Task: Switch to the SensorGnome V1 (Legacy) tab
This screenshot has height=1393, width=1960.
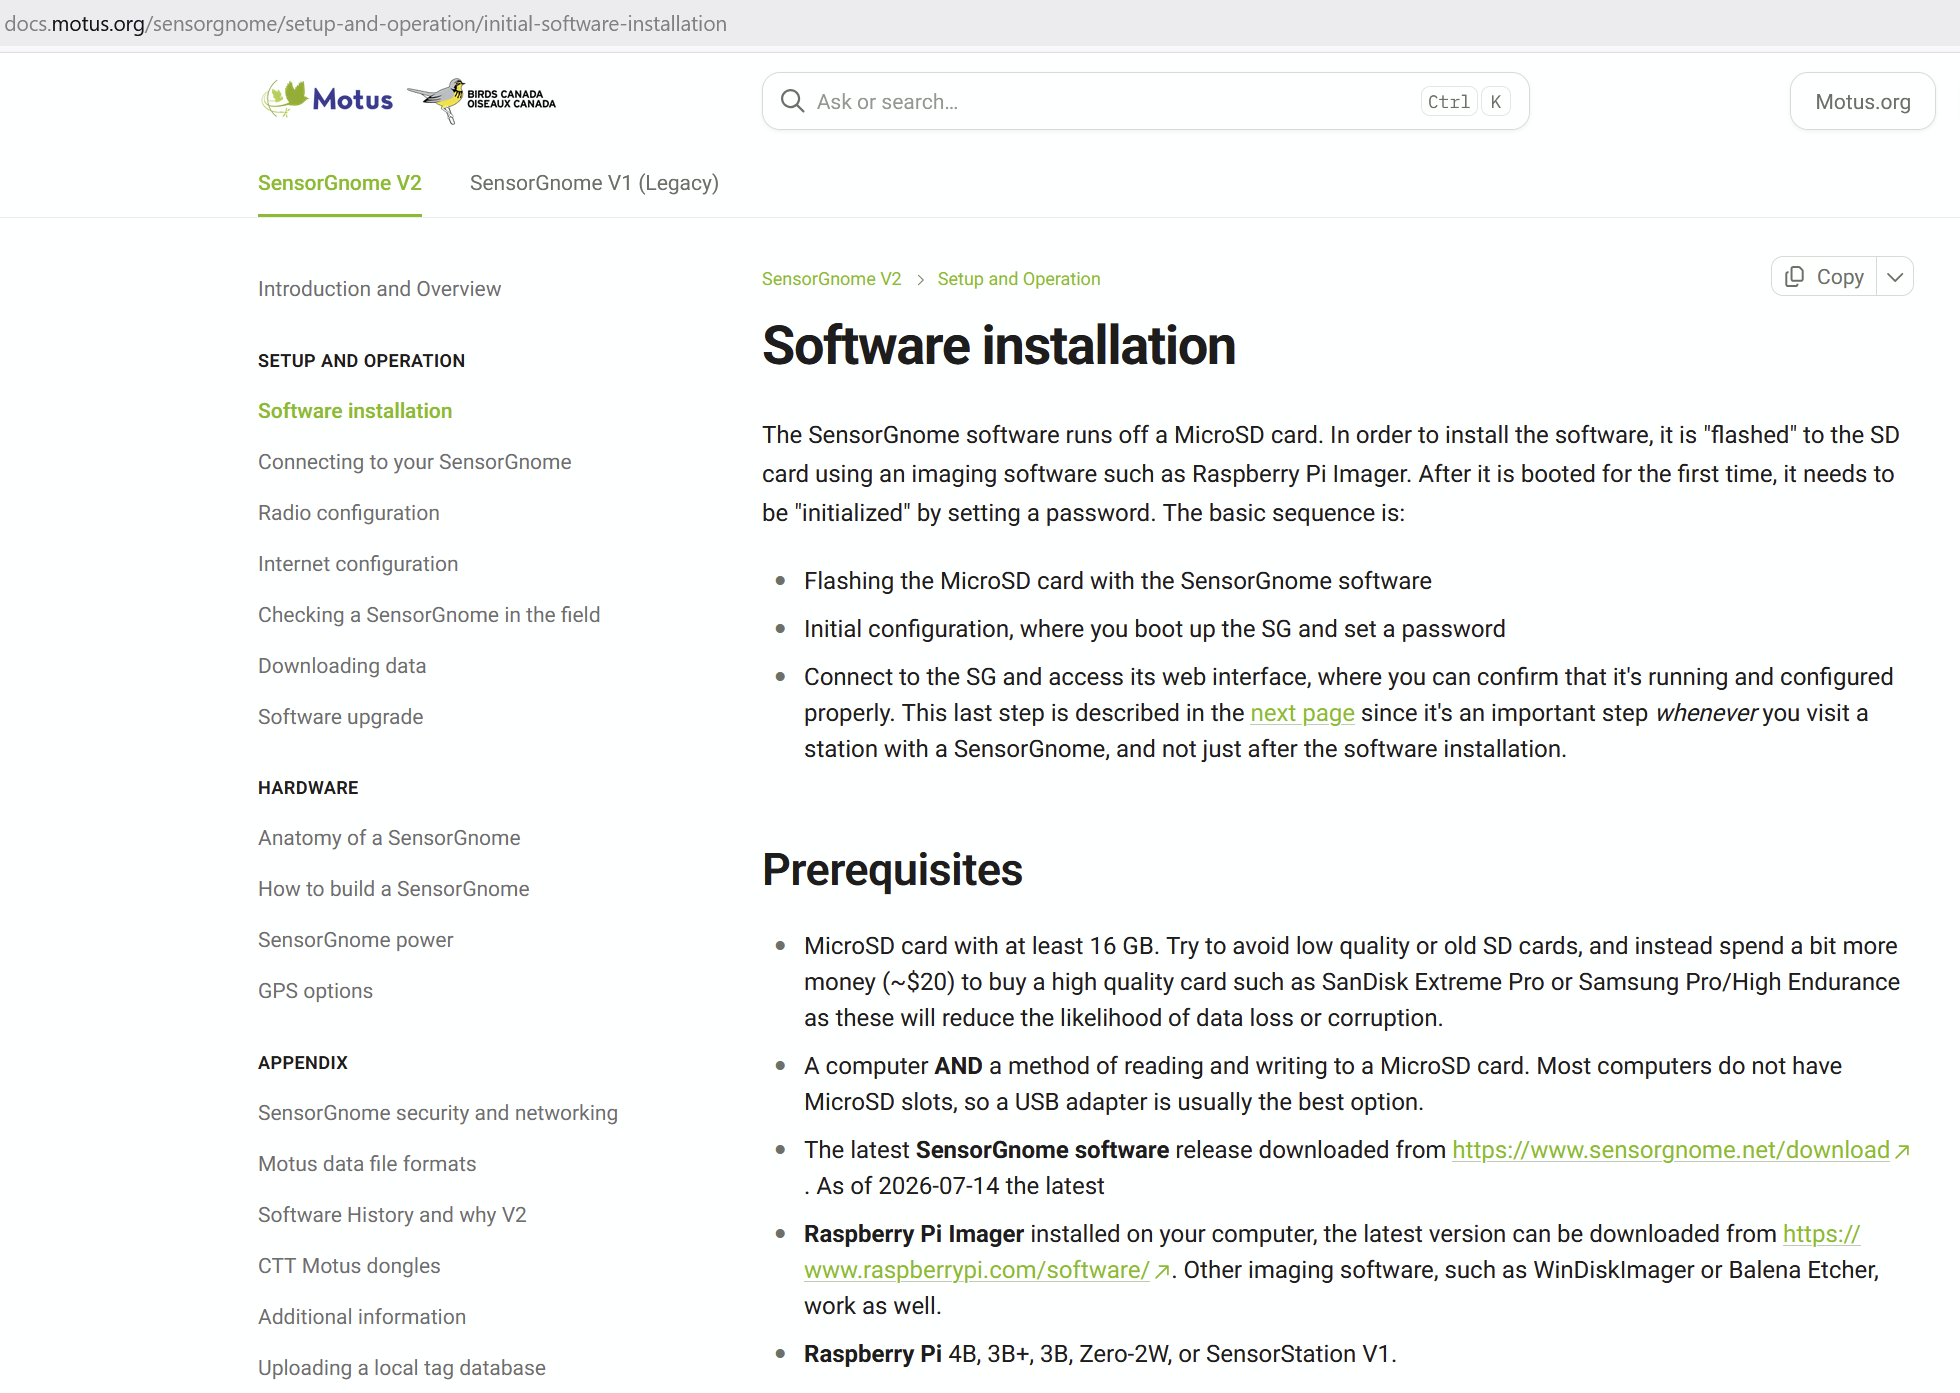Action: (594, 183)
